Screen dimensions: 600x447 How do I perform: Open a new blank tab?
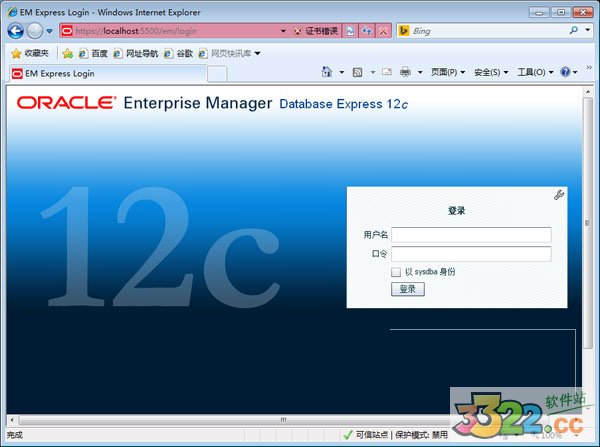pos(217,74)
